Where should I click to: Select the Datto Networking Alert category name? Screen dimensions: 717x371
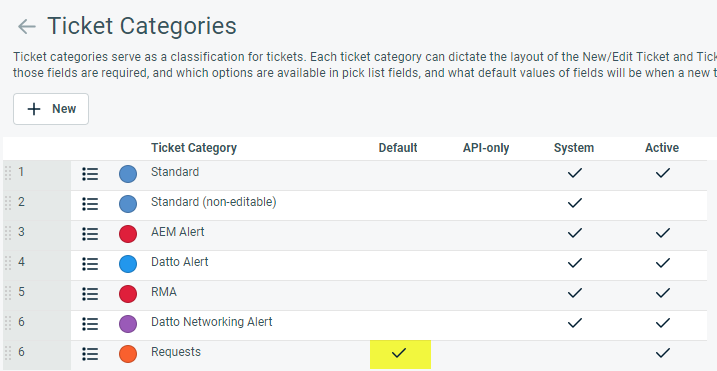coord(212,322)
